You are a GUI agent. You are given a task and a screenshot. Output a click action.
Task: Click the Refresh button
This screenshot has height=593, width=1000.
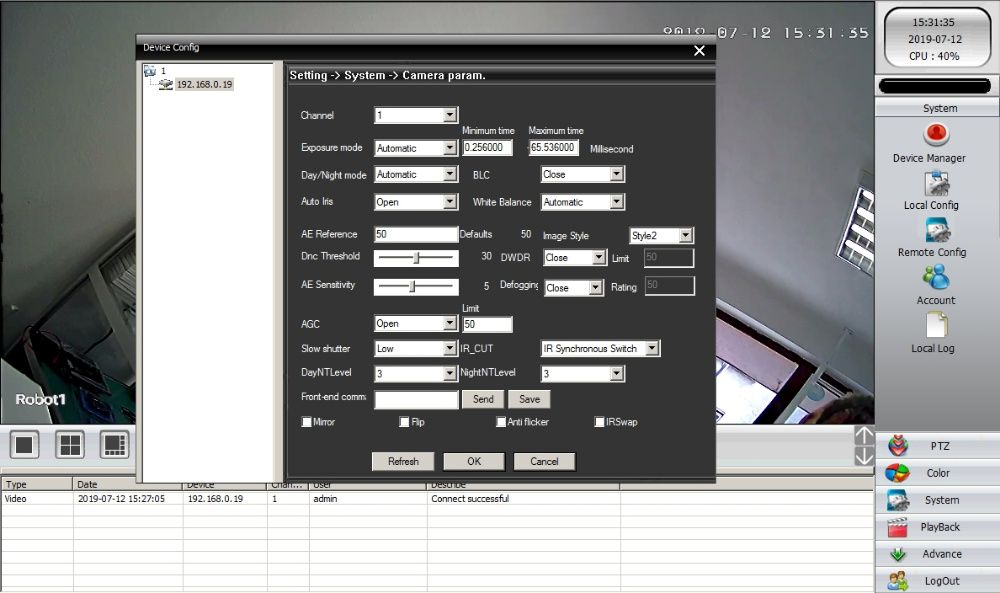pos(403,461)
